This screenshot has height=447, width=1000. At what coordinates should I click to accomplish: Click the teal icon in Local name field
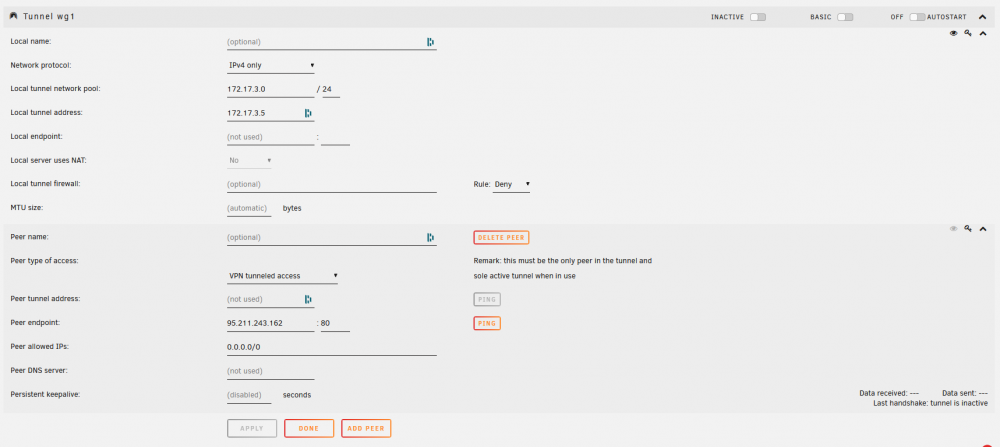tap(430, 41)
